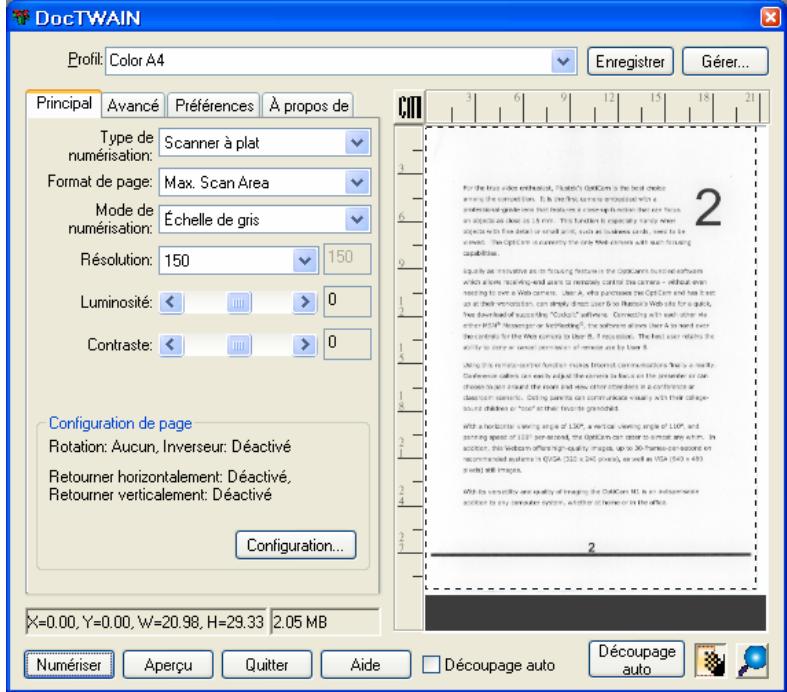
Task: Close the DocTWAIN window
Action: point(770,18)
